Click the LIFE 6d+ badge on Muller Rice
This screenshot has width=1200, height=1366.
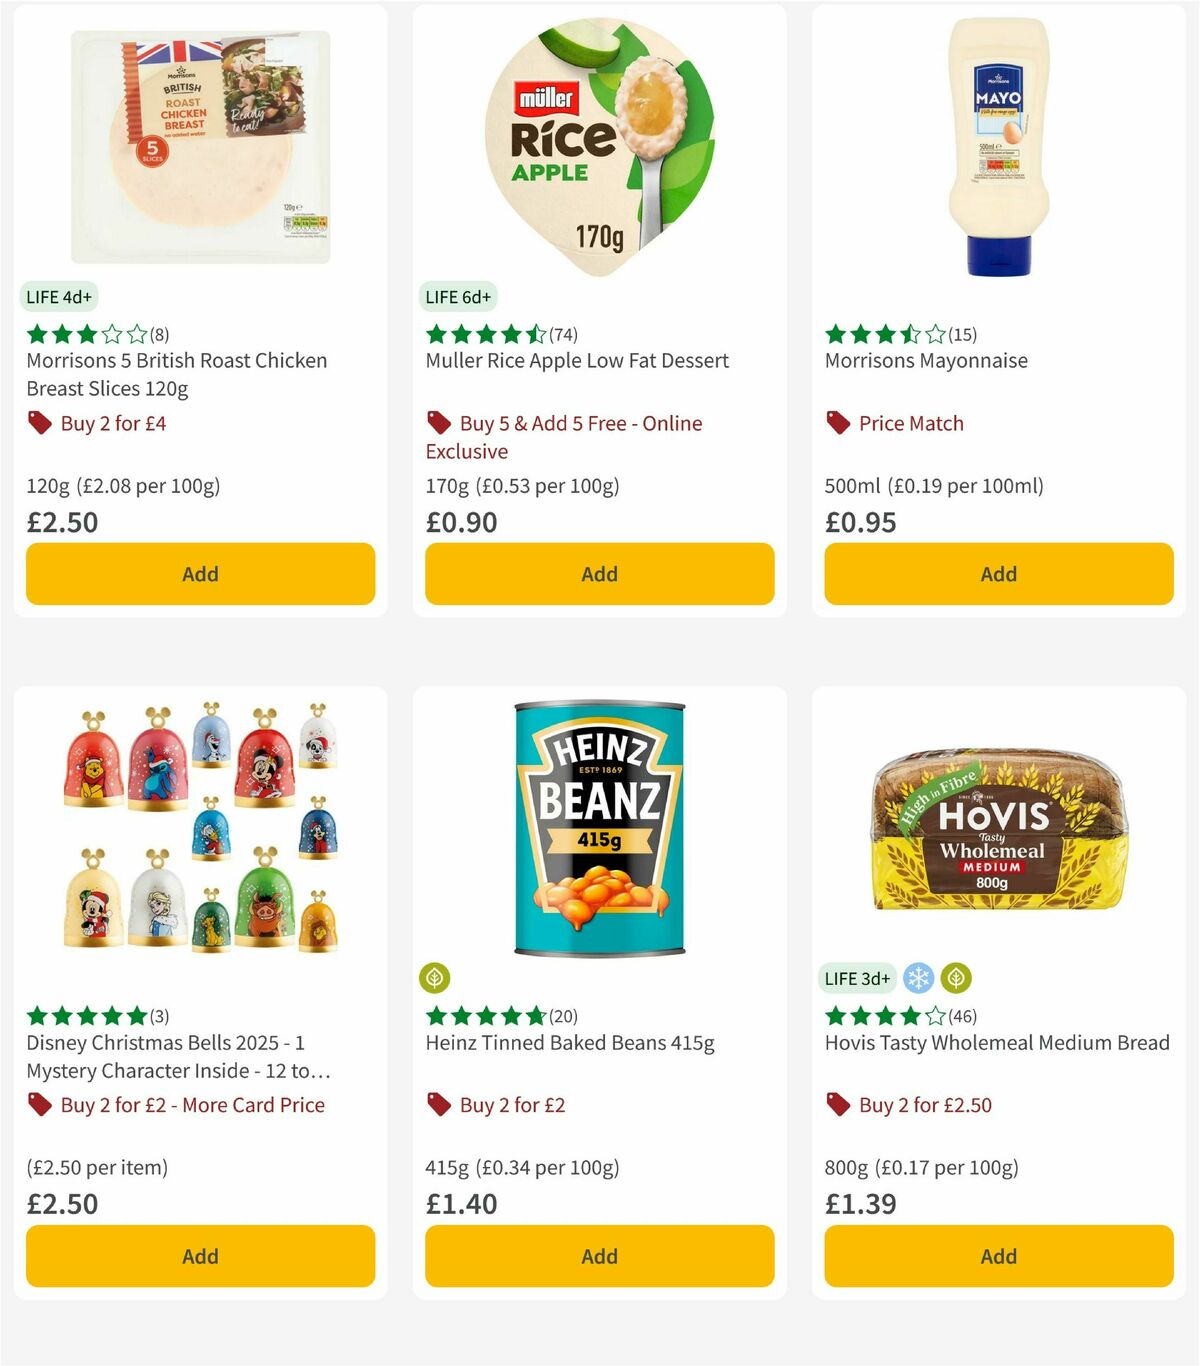[457, 297]
